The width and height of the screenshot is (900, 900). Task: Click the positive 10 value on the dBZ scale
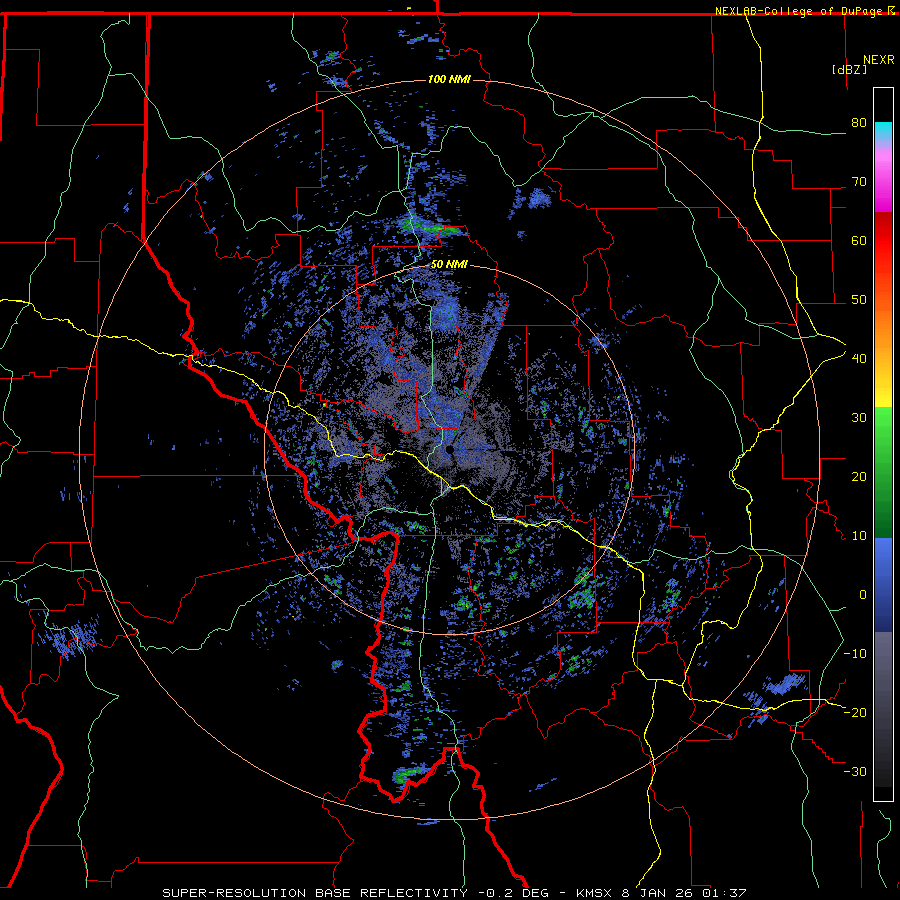click(x=859, y=536)
